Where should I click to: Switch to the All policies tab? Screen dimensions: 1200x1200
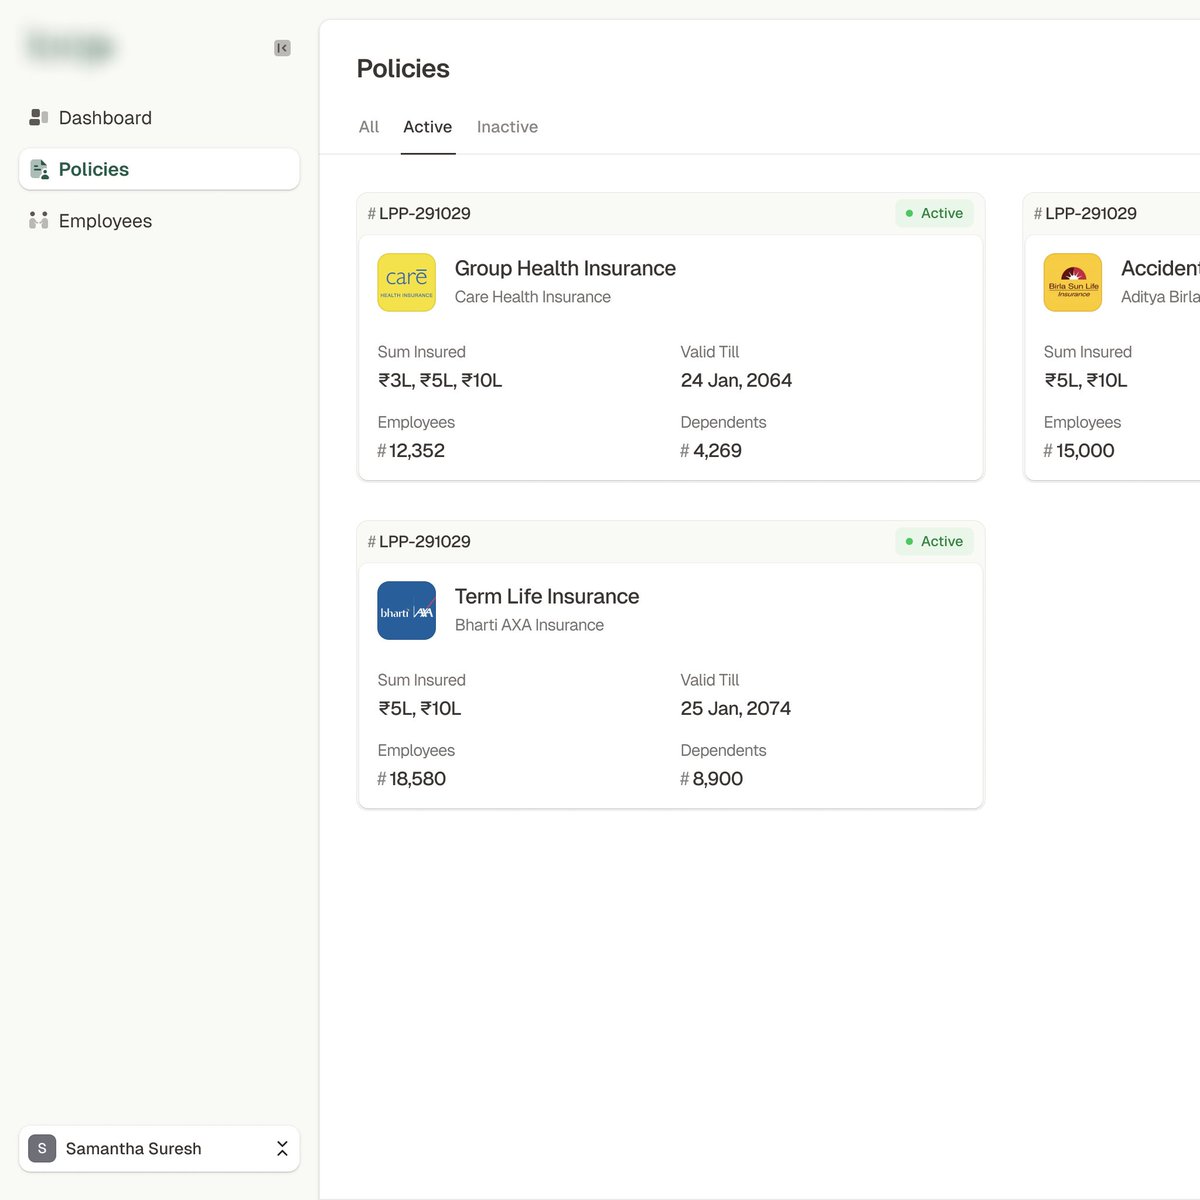pos(369,127)
